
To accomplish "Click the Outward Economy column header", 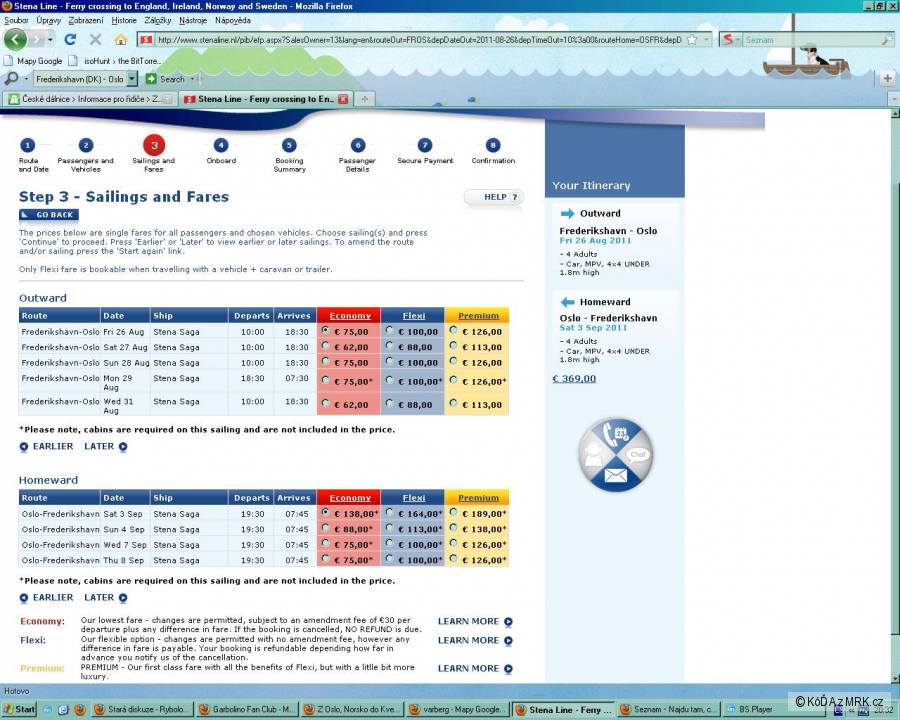I will point(350,315).
